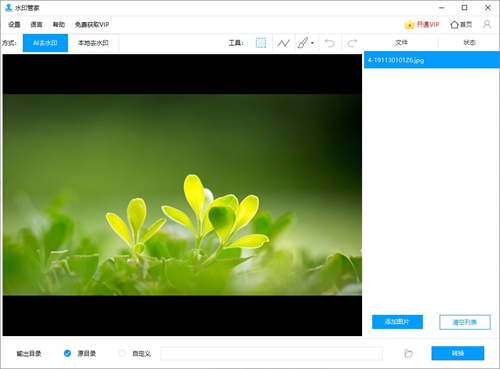Open the brush size dropdown arrow
This screenshot has width=500, height=369.
pyautogui.click(x=312, y=43)
